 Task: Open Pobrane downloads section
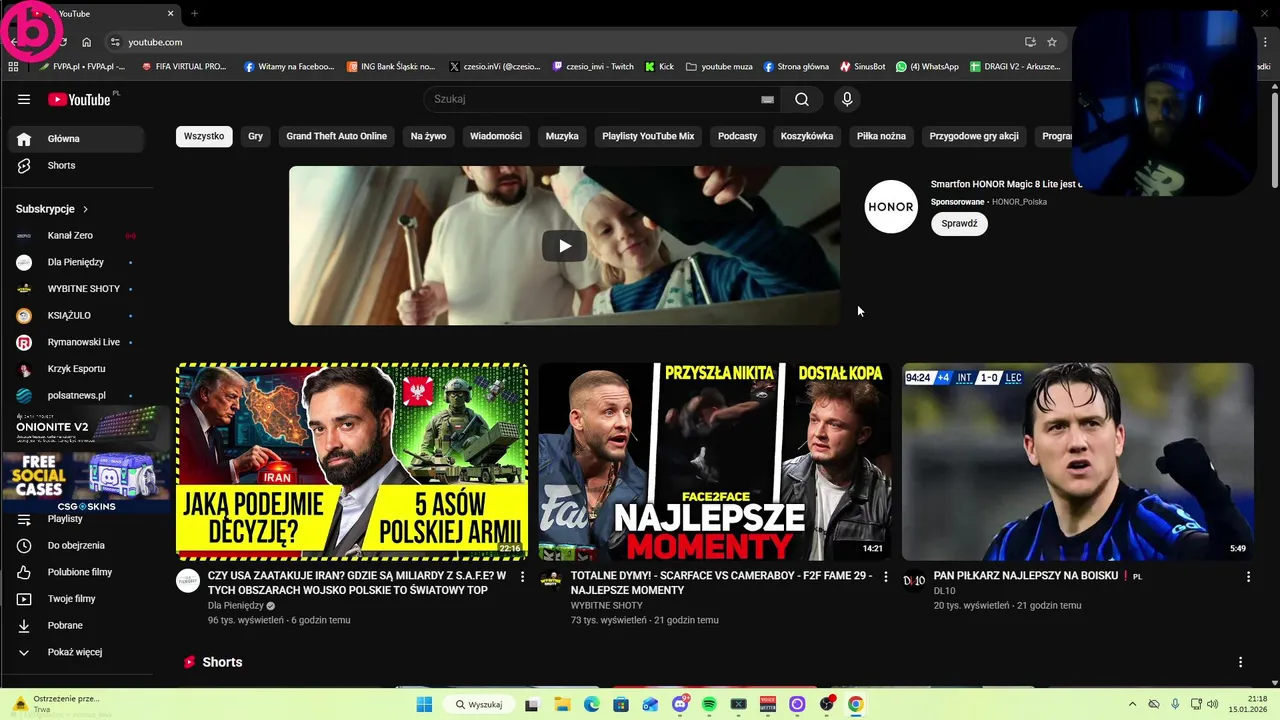pos(77,625)
